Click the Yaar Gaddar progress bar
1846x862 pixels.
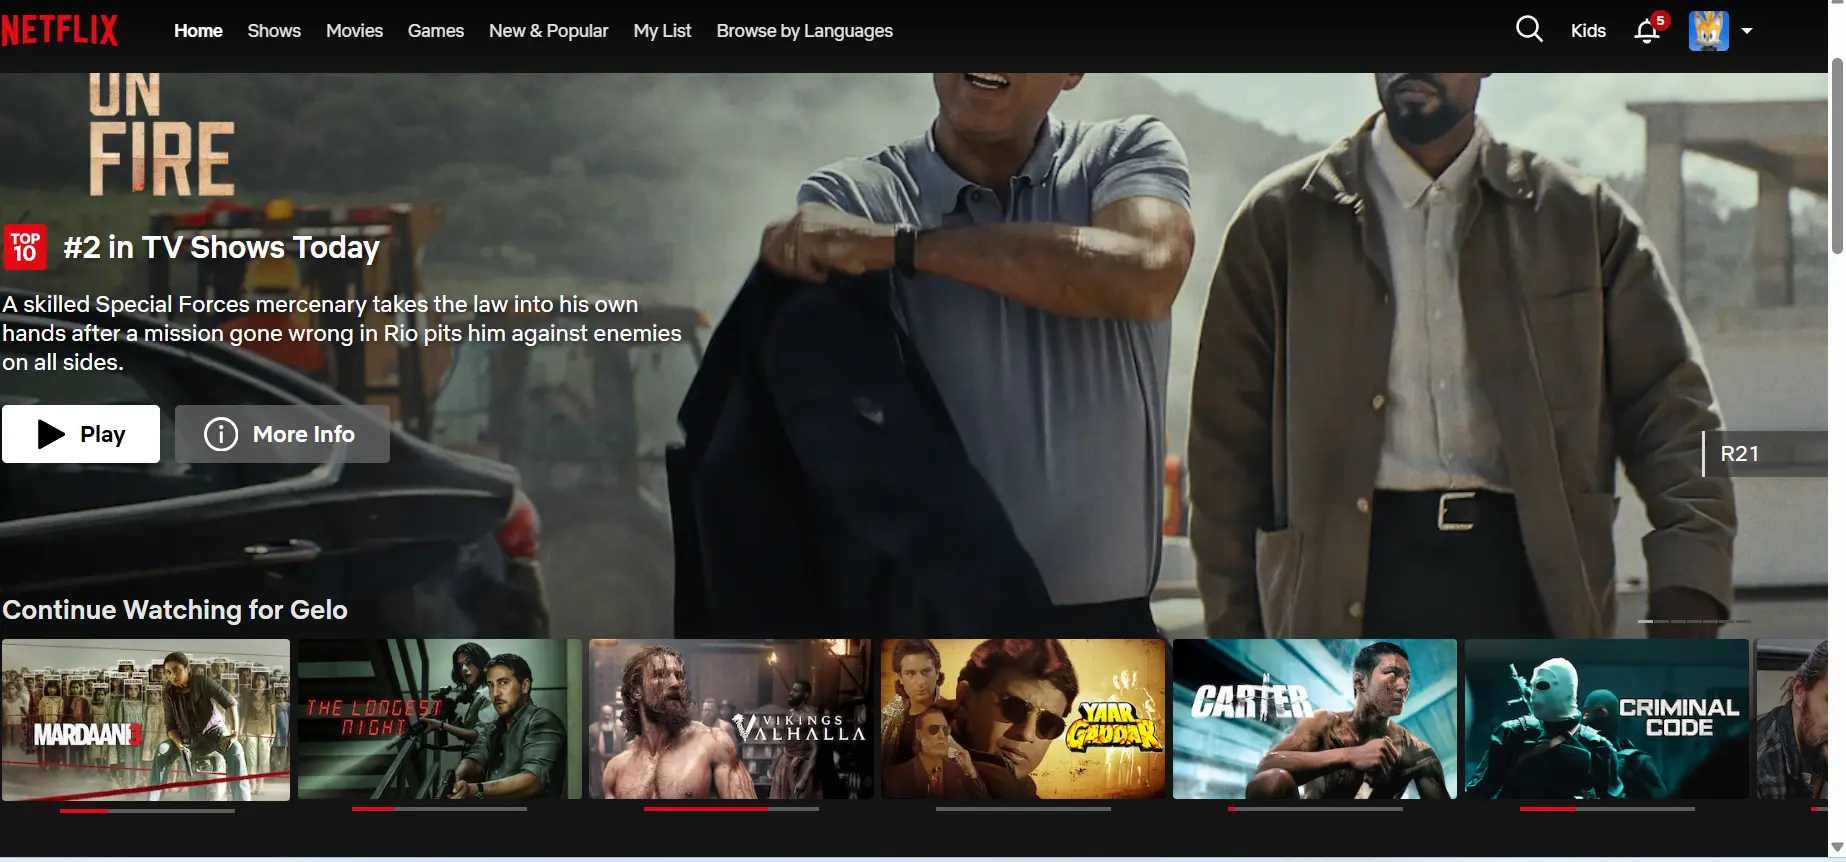coord(1023,809)
